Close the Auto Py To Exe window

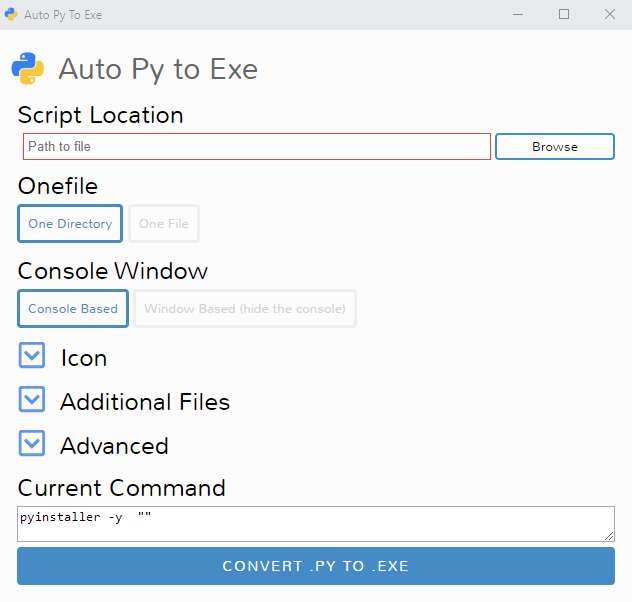[610, 15]
